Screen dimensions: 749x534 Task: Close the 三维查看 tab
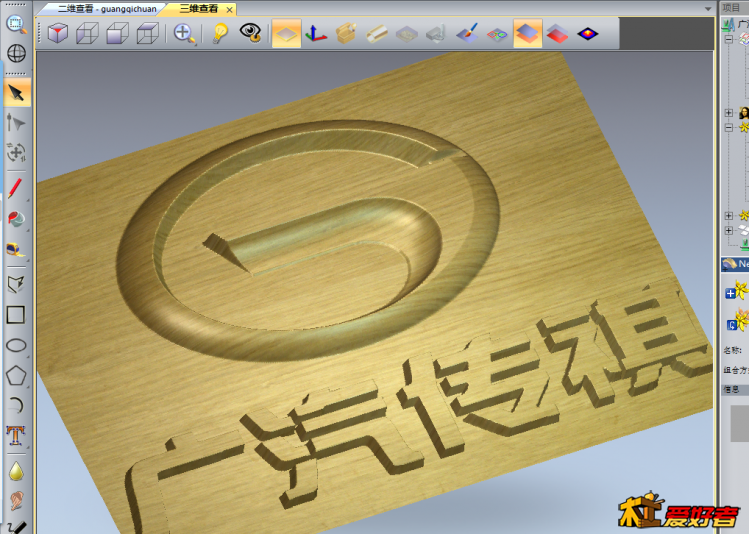[229, 10]
